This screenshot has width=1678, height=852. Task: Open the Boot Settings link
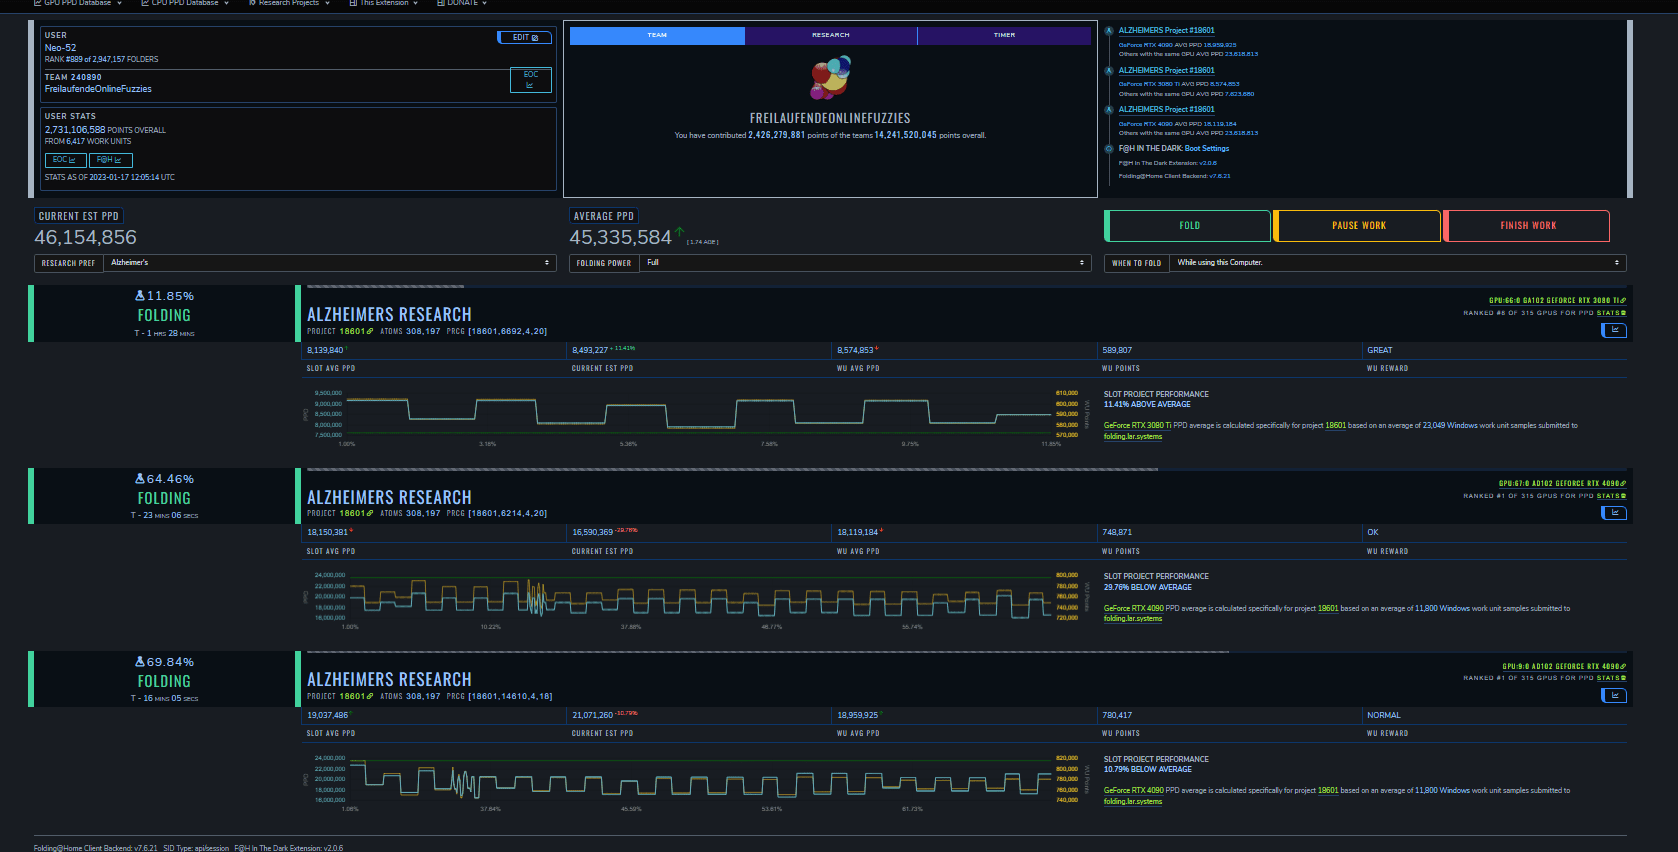coord(1207,149)
